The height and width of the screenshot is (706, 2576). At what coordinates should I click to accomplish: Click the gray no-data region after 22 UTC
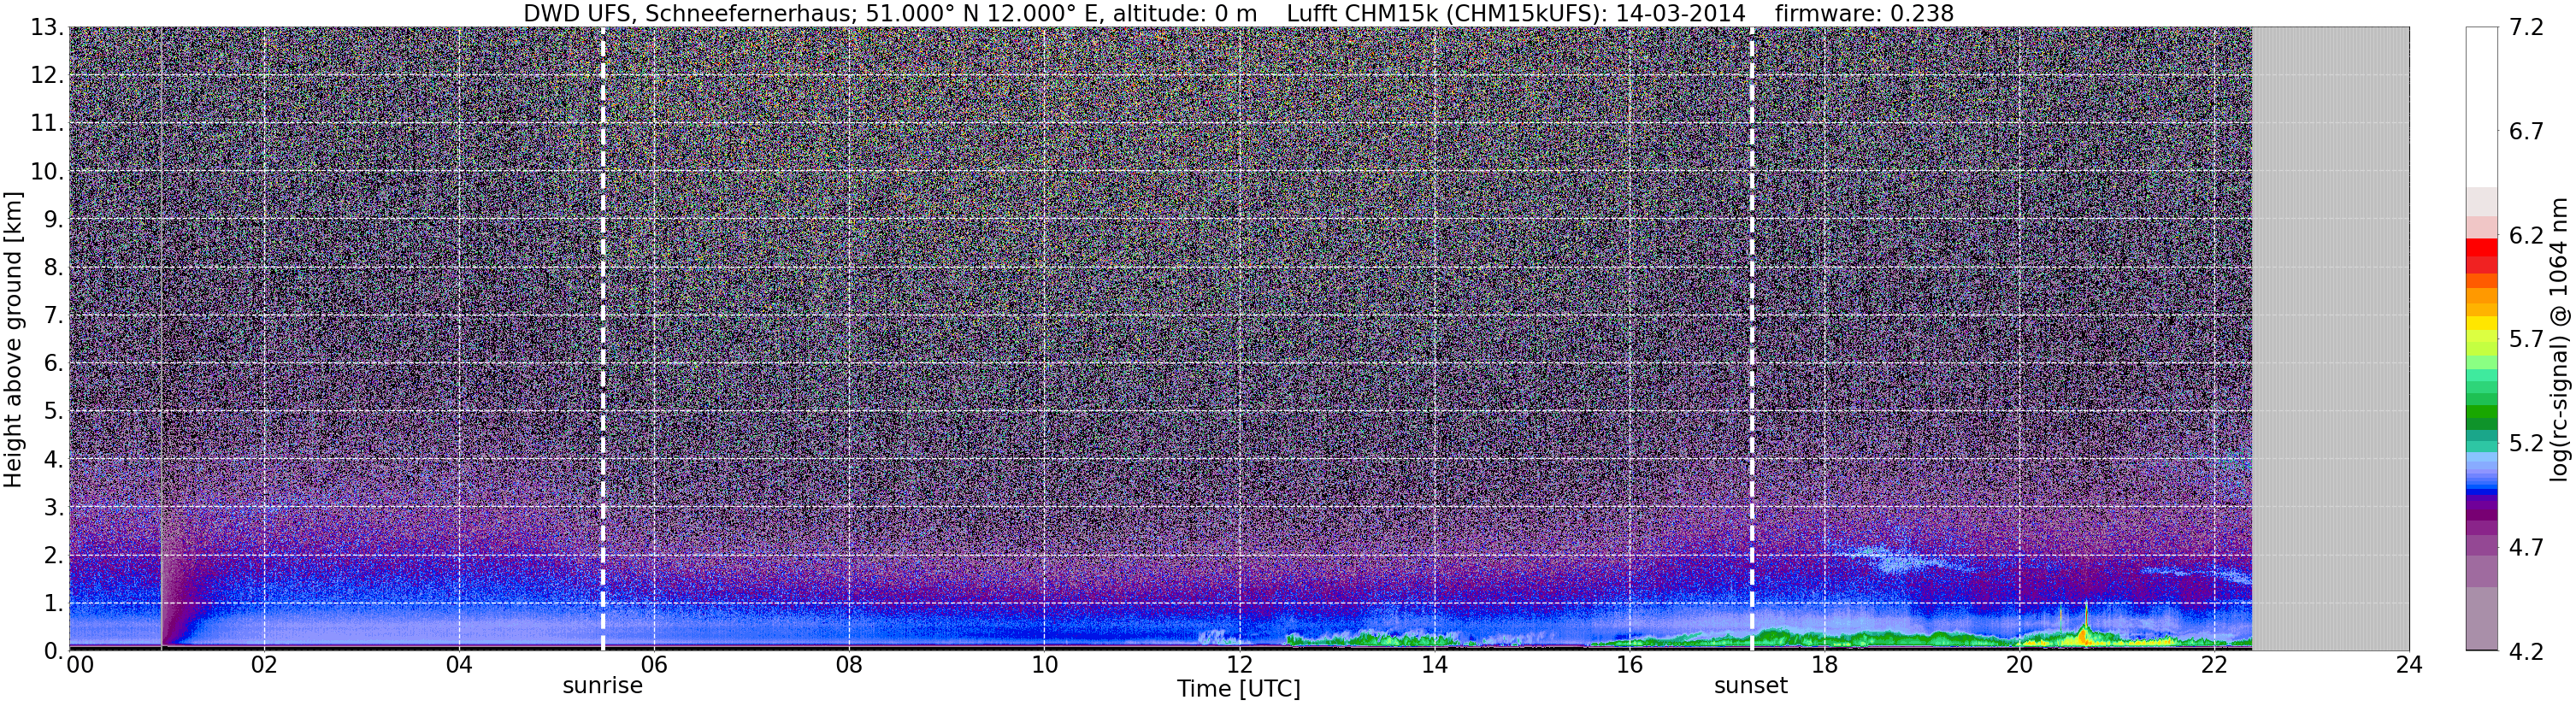pos(2330,338)
